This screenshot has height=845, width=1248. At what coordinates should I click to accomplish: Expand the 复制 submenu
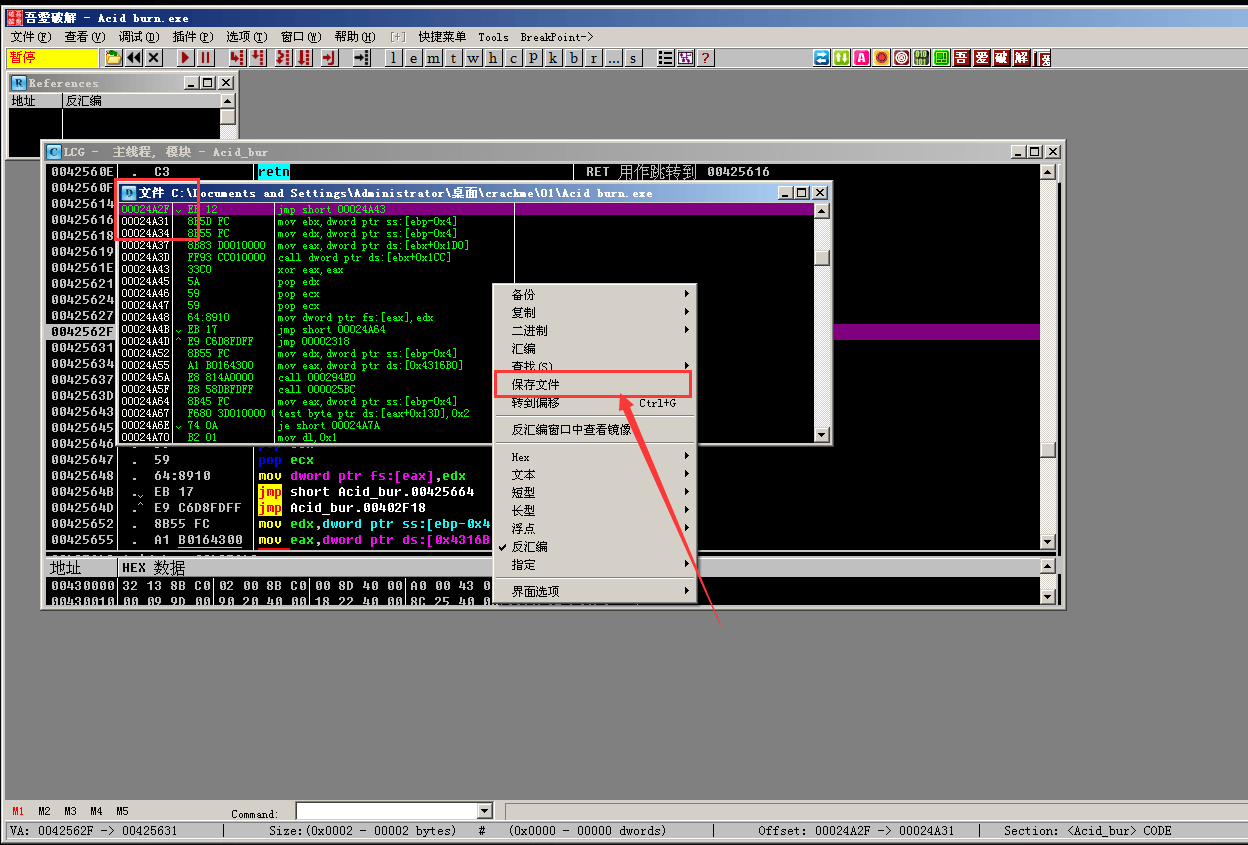point(594,312)
